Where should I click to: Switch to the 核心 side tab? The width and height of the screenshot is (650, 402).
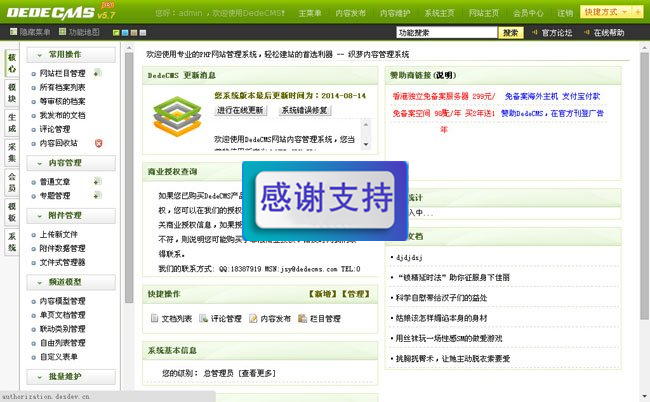click(x=12, y=63)
